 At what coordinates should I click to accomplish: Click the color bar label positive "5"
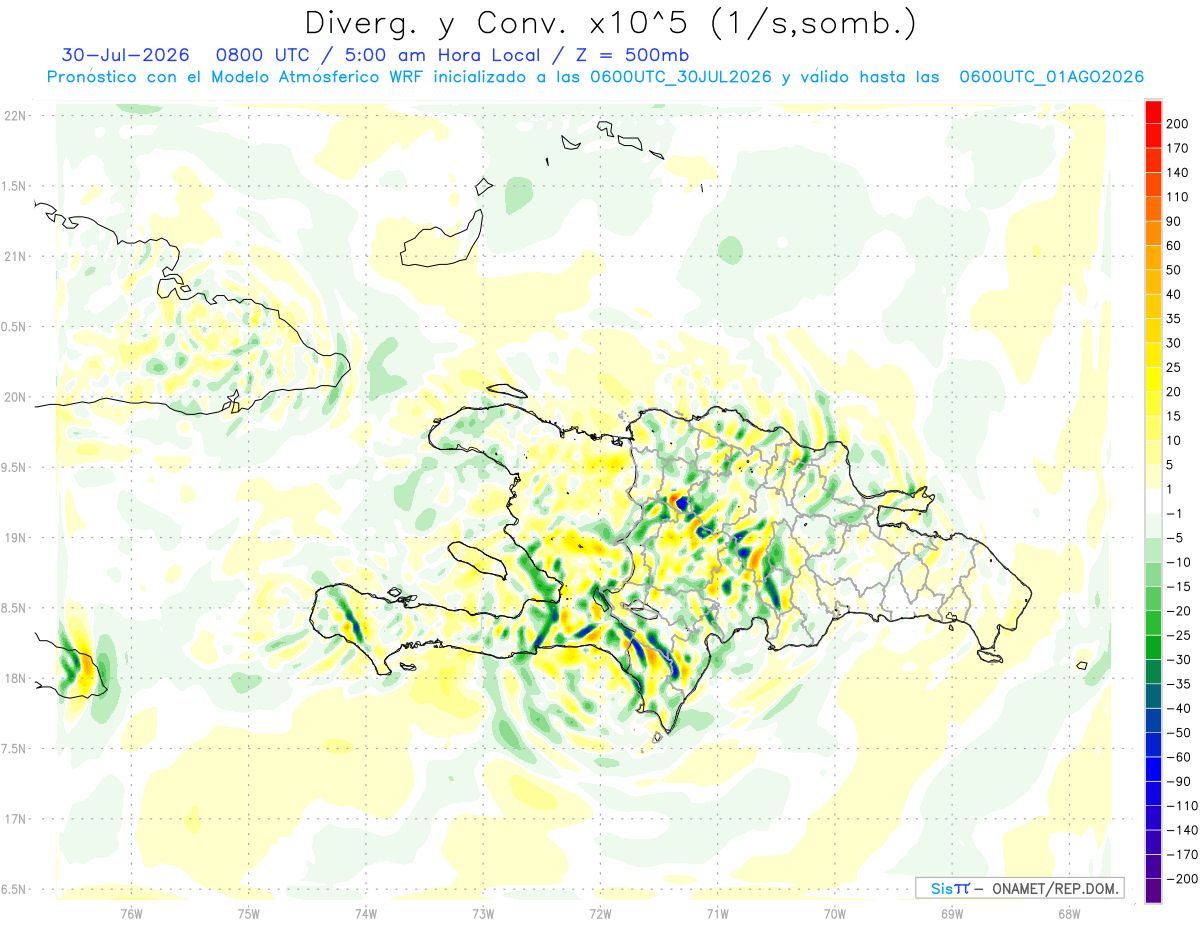[x=1170, y=465]
